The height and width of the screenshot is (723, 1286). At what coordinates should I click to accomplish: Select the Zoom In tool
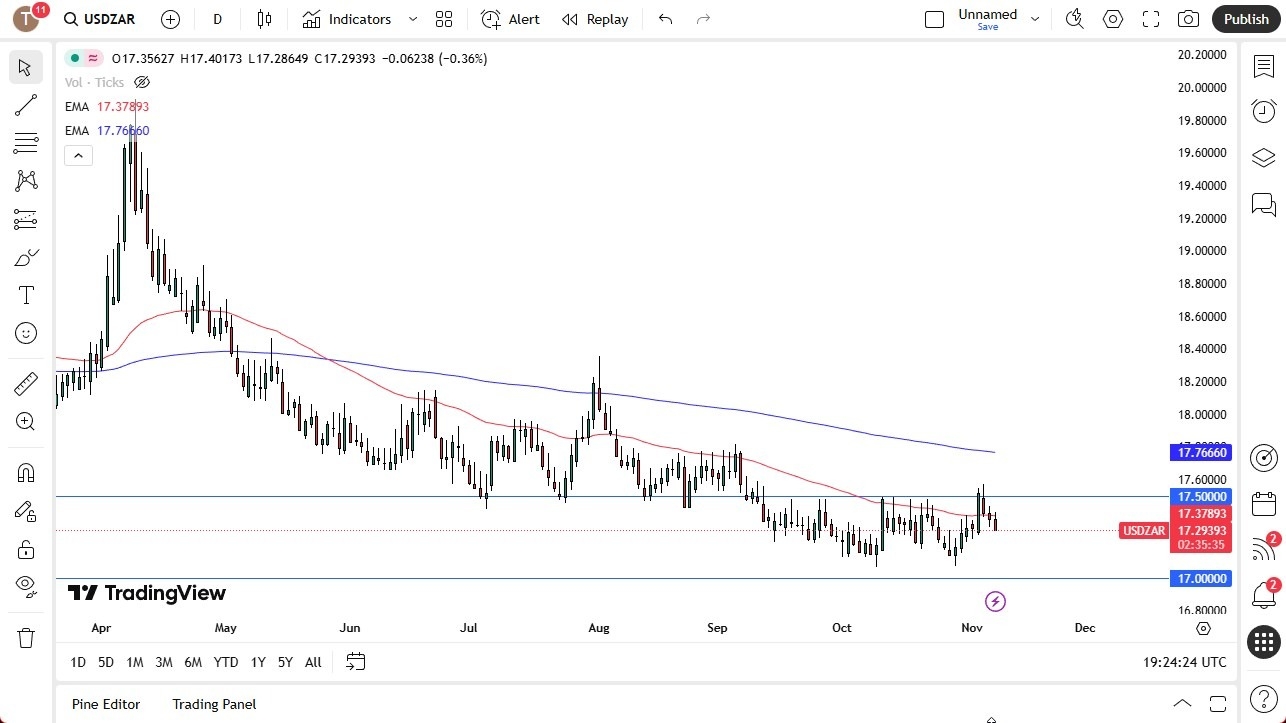point(25,421)
